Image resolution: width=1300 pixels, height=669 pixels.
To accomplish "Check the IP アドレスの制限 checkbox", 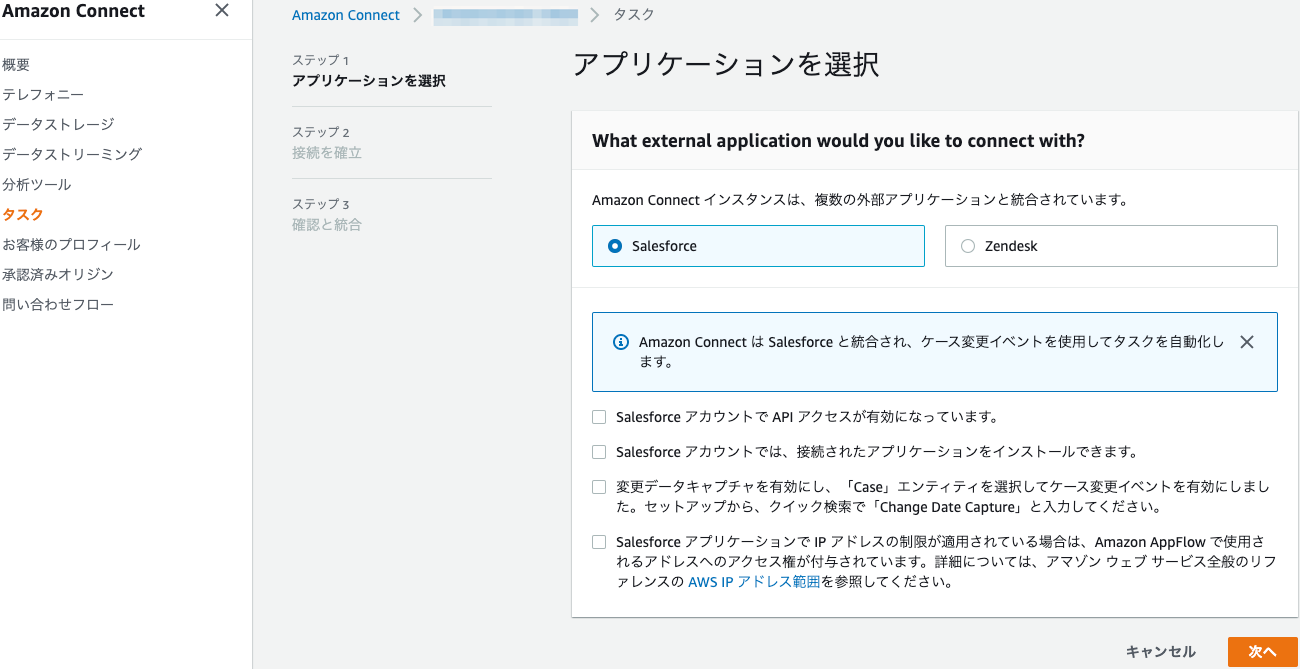I will point(599,542).
